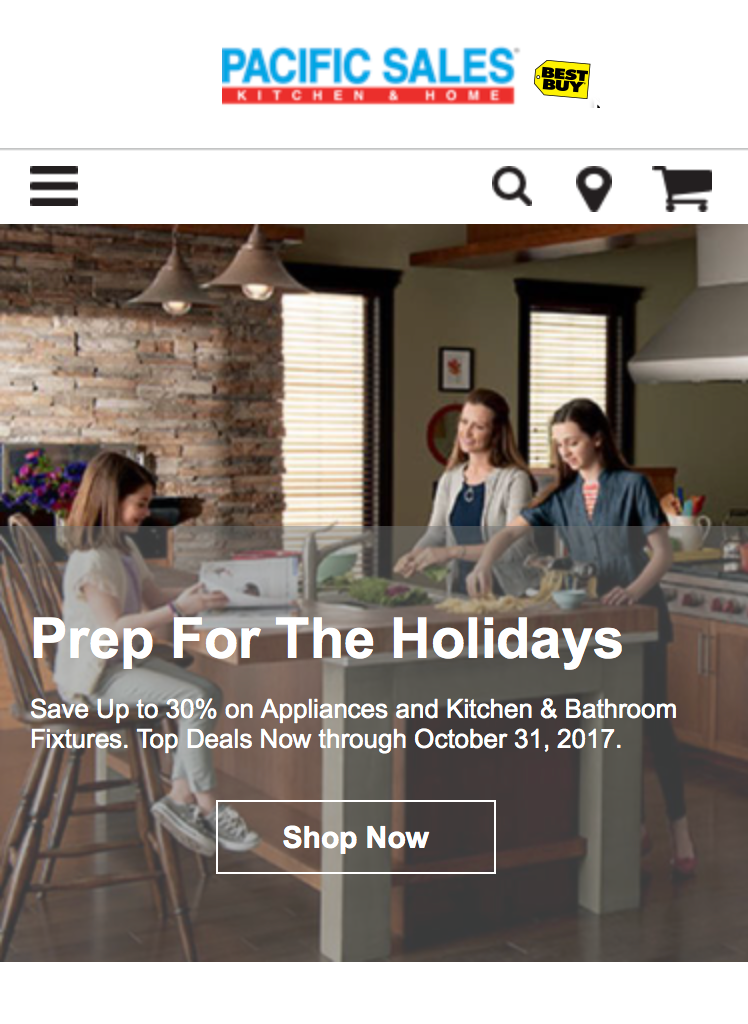Viewport: 748px width, 1024px height.
Task: Find a store using the location pin icon
Action: (594, 189)
